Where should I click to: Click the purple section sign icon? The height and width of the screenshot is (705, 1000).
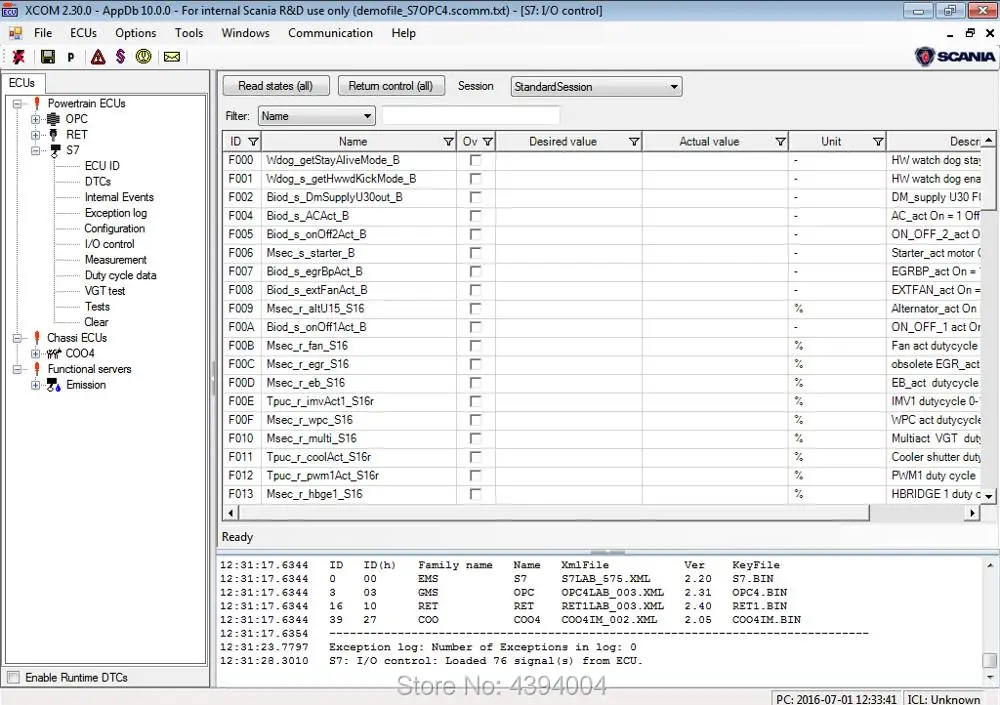pos(120,57)
